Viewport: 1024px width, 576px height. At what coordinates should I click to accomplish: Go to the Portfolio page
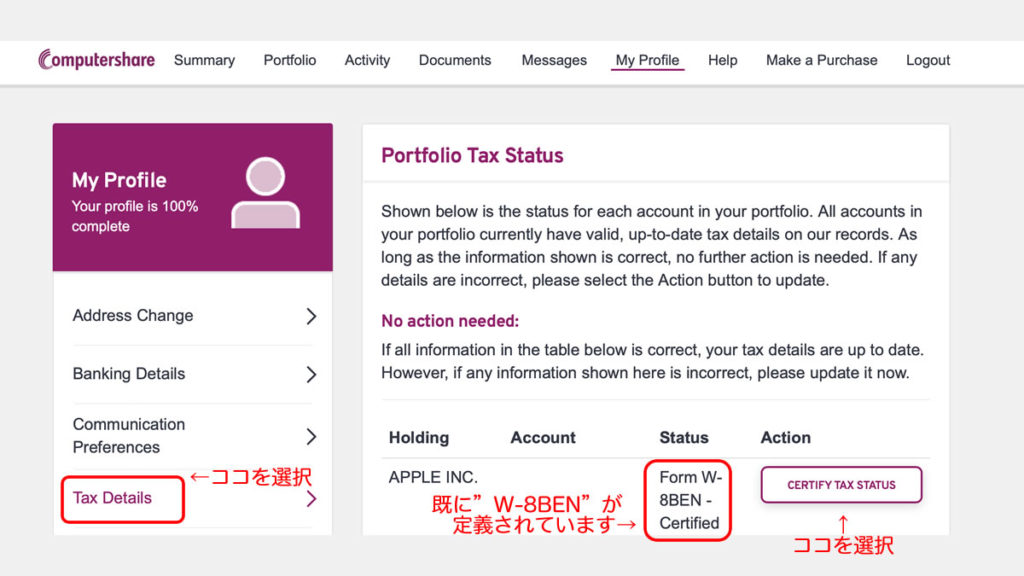(x=290, y=60)
